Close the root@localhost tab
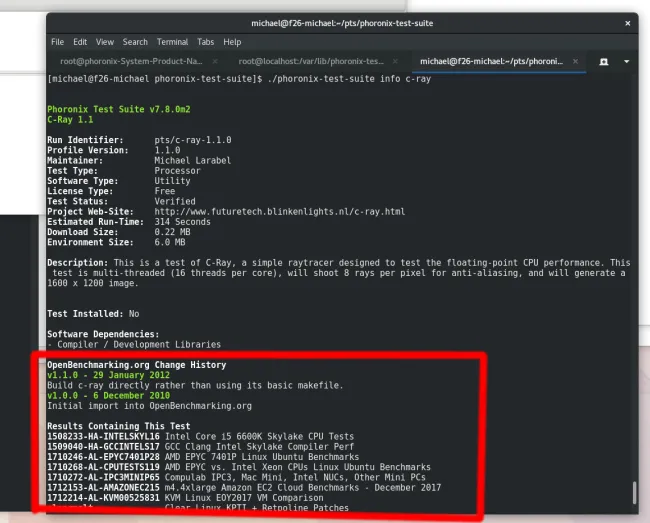The image size is (650, 523). point(395,61)
